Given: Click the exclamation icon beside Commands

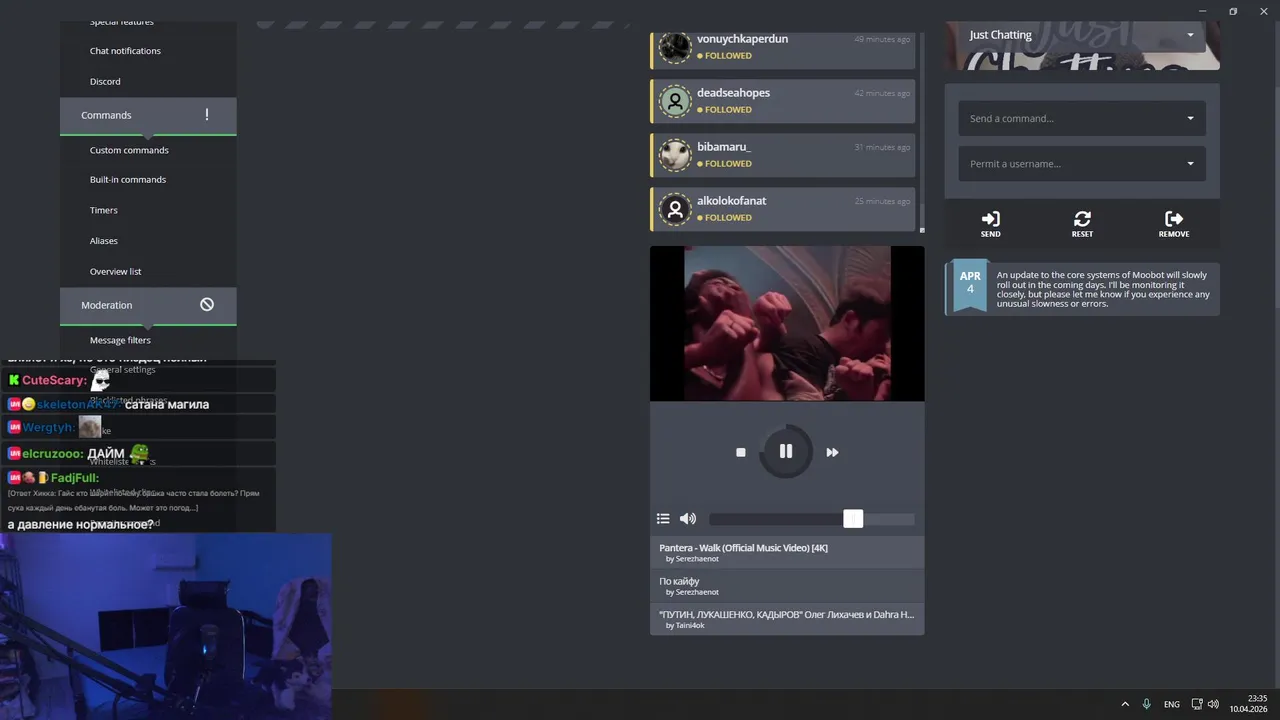Looking at the screenshot, I should point(207,115).
